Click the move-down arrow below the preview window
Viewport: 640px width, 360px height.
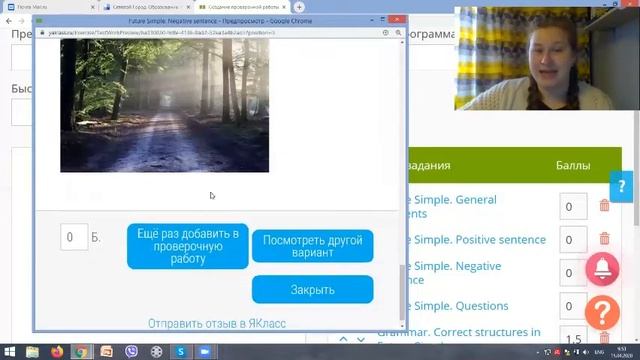(361, 339)
